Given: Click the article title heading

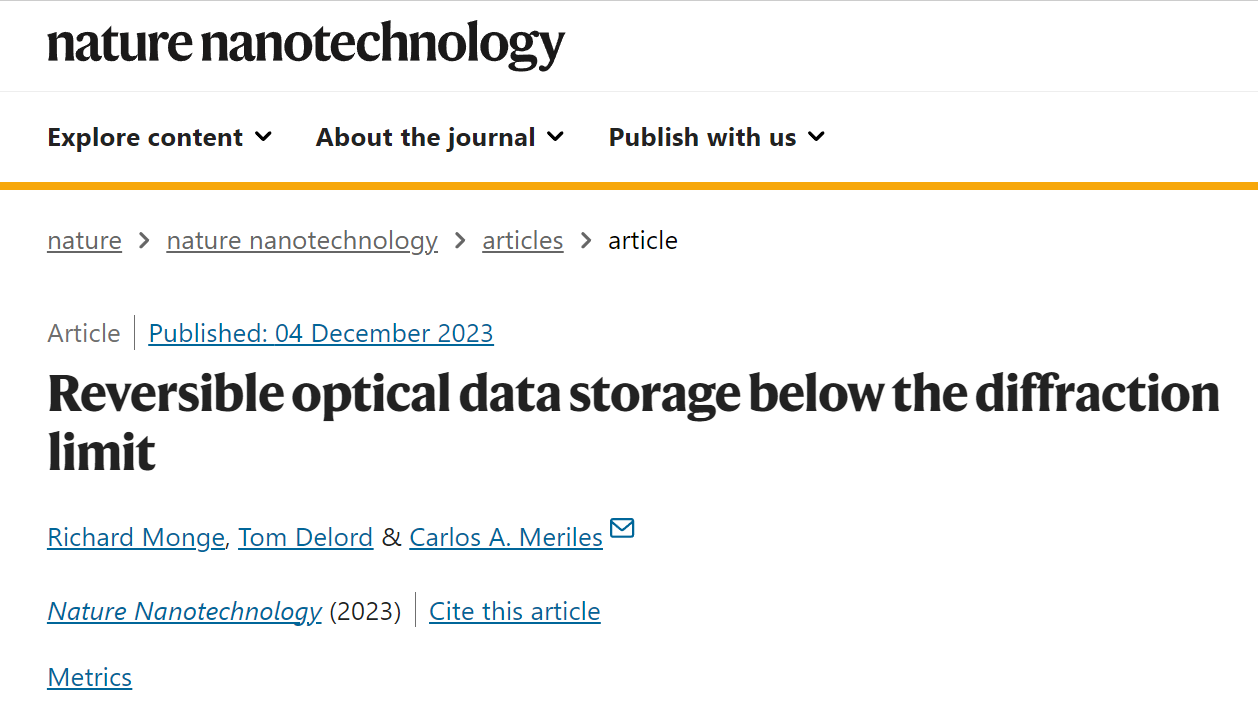Looking at the screenshot, I should 633,423.
